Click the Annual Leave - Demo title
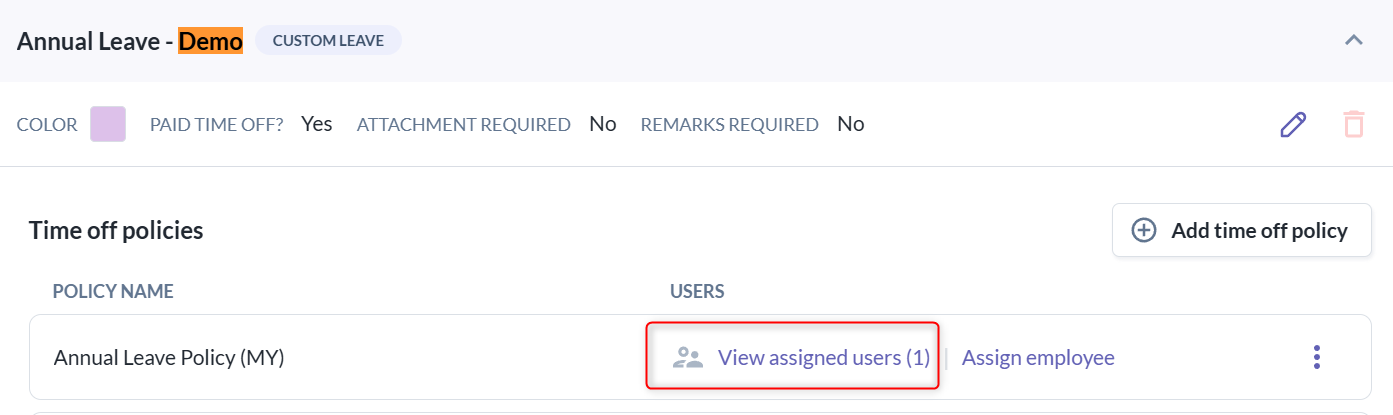This screenshot has width=1393, height=415. 130,41
